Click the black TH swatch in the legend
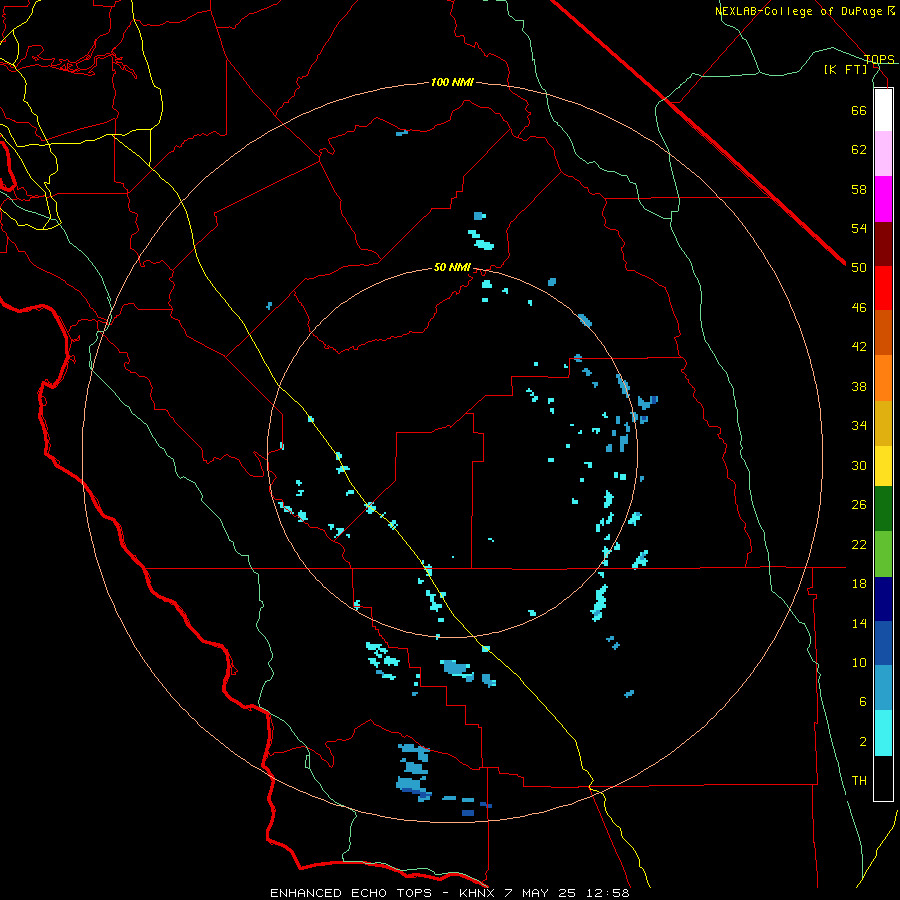The image size is (900, 900). 883,778
